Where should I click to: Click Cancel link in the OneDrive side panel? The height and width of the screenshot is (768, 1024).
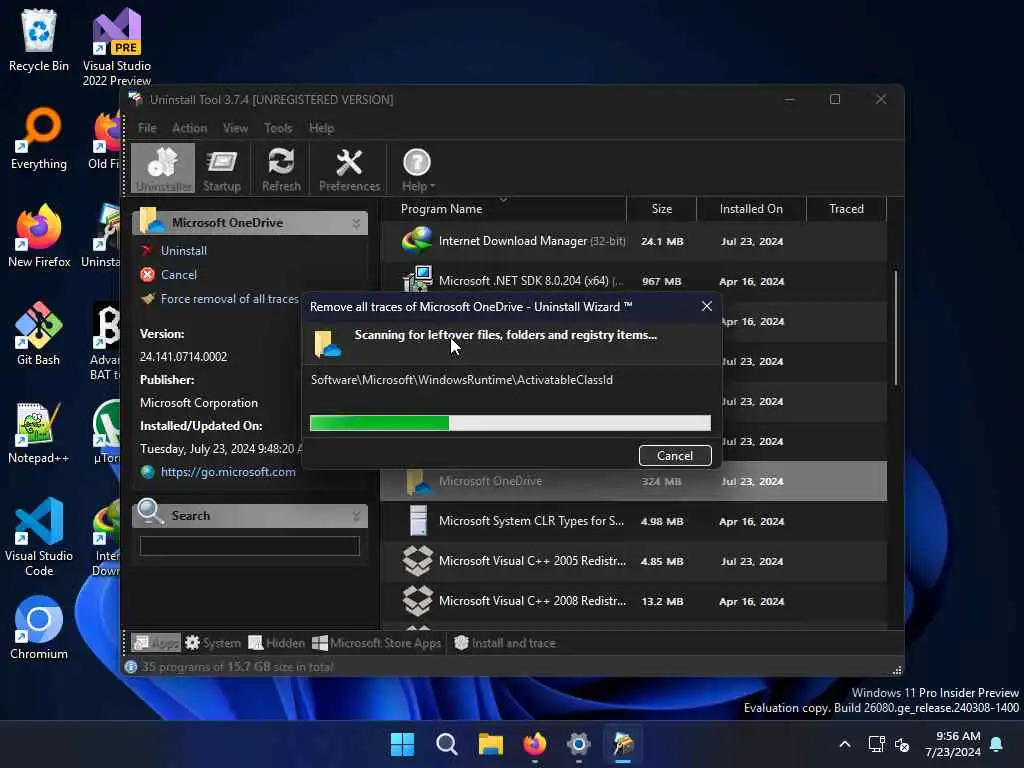click(178, 275)
